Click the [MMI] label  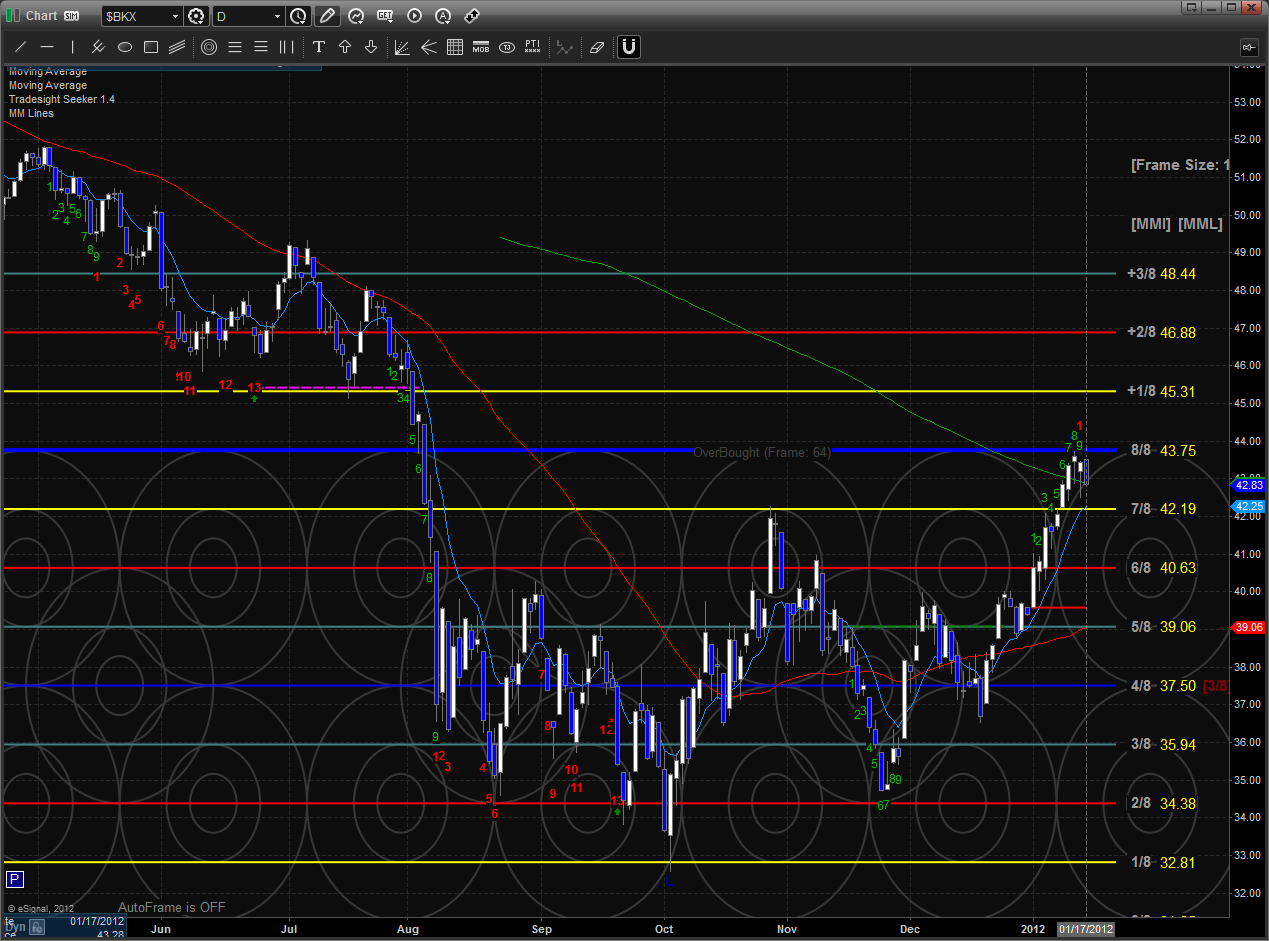(x=1152, y=224)
